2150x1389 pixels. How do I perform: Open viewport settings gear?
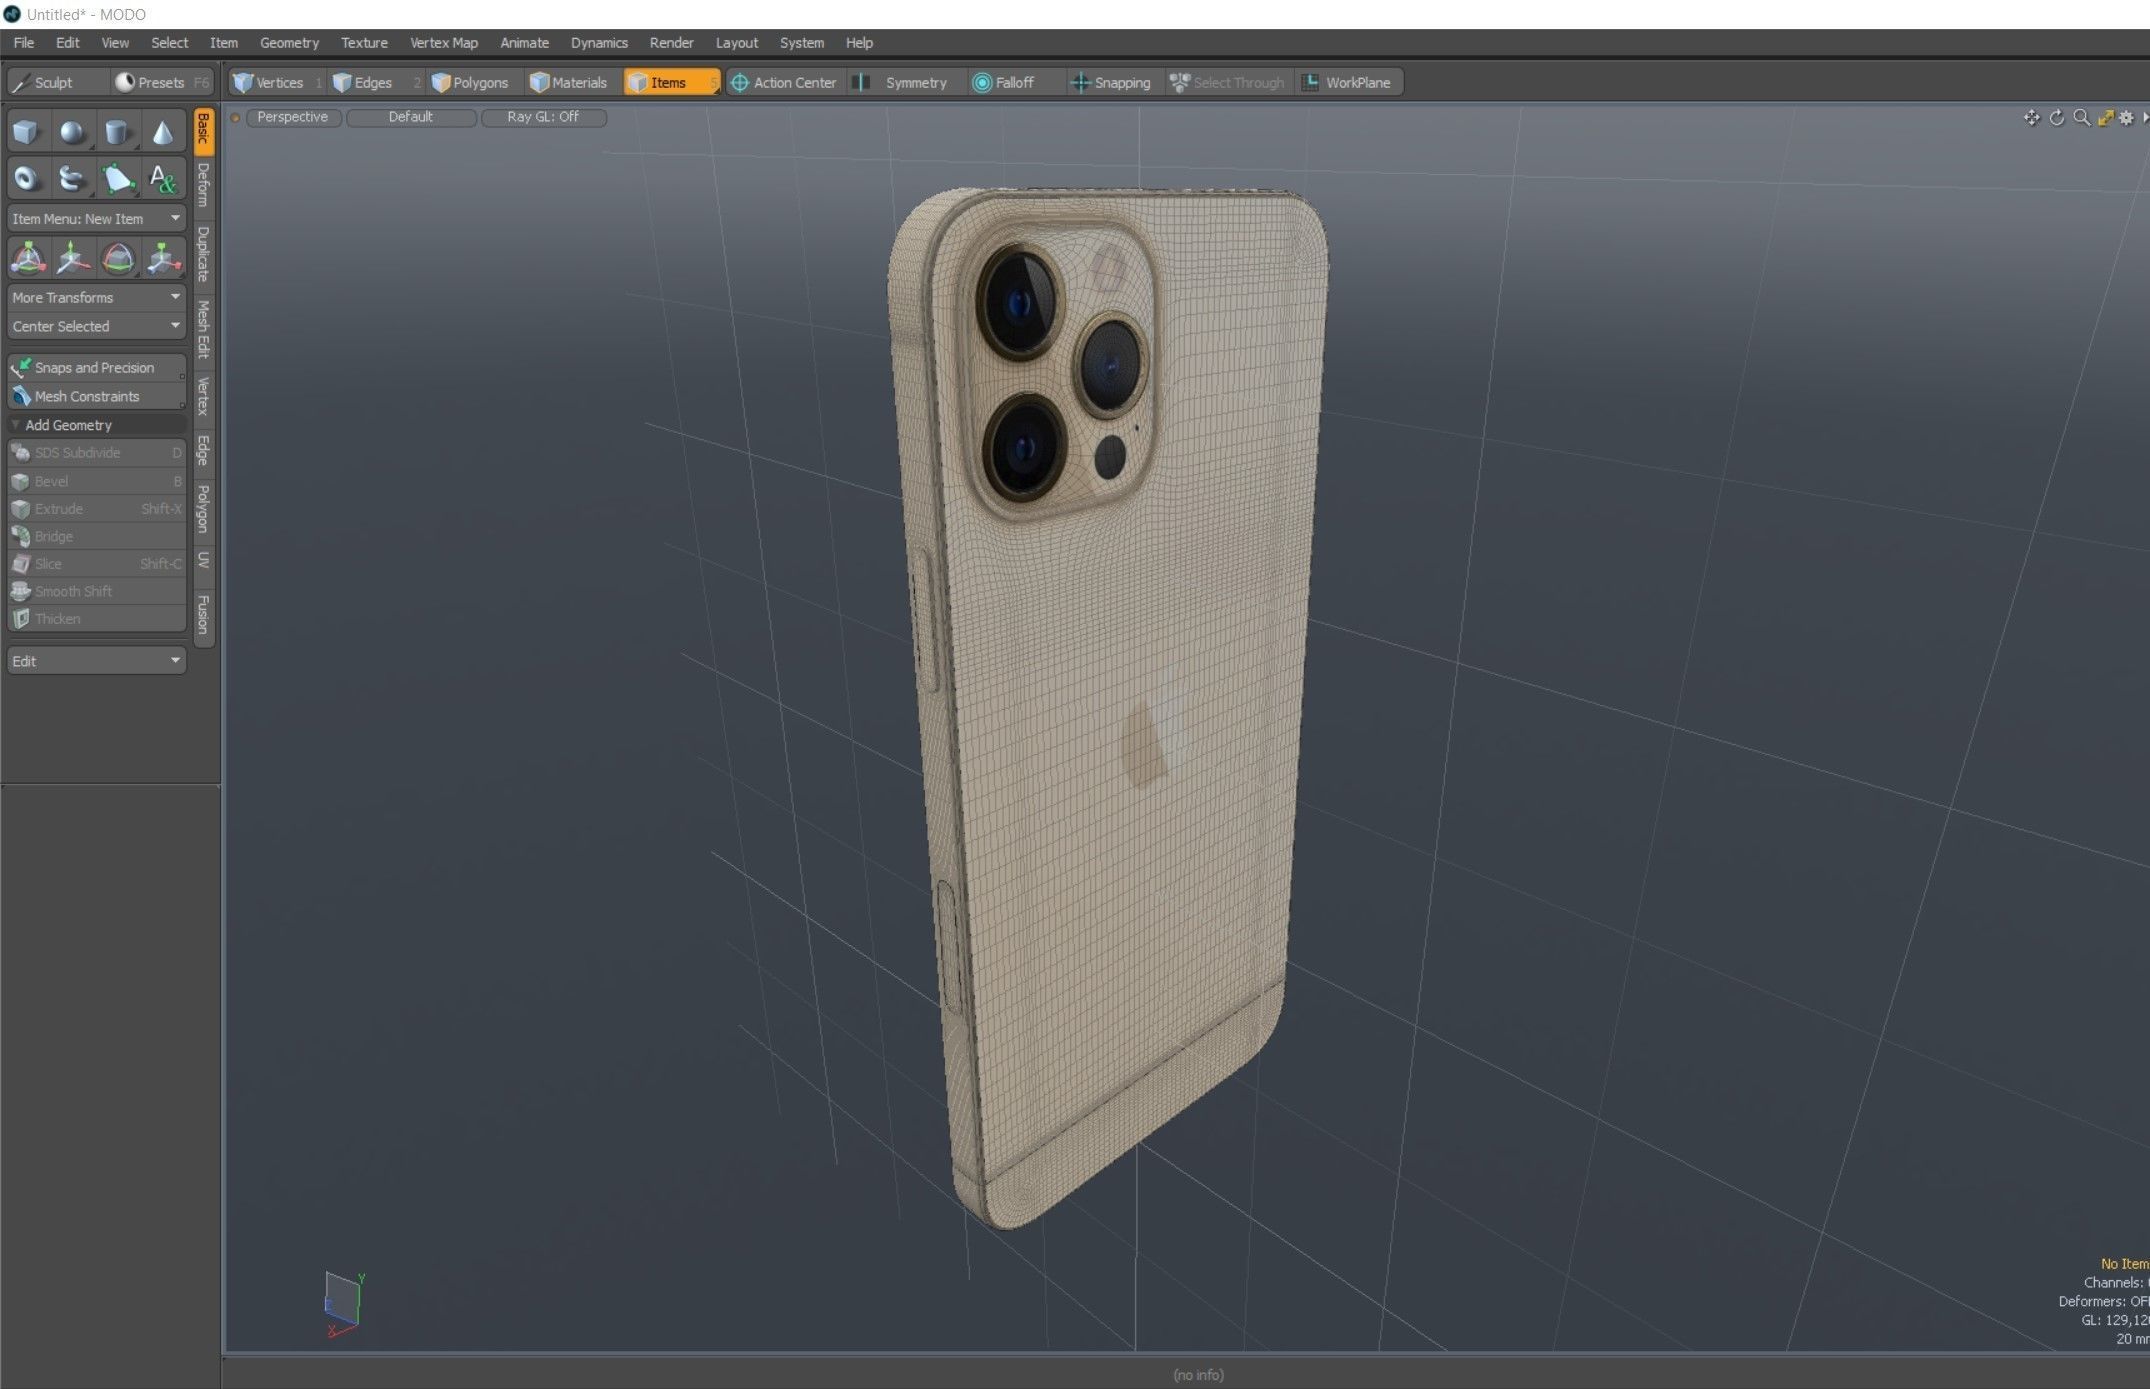tap(2126, 118)
